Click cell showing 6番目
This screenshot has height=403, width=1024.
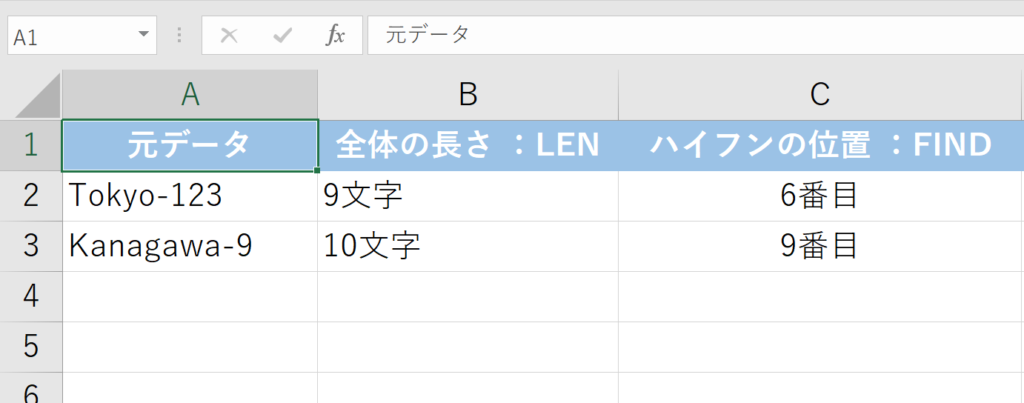[x=820, y=196]
